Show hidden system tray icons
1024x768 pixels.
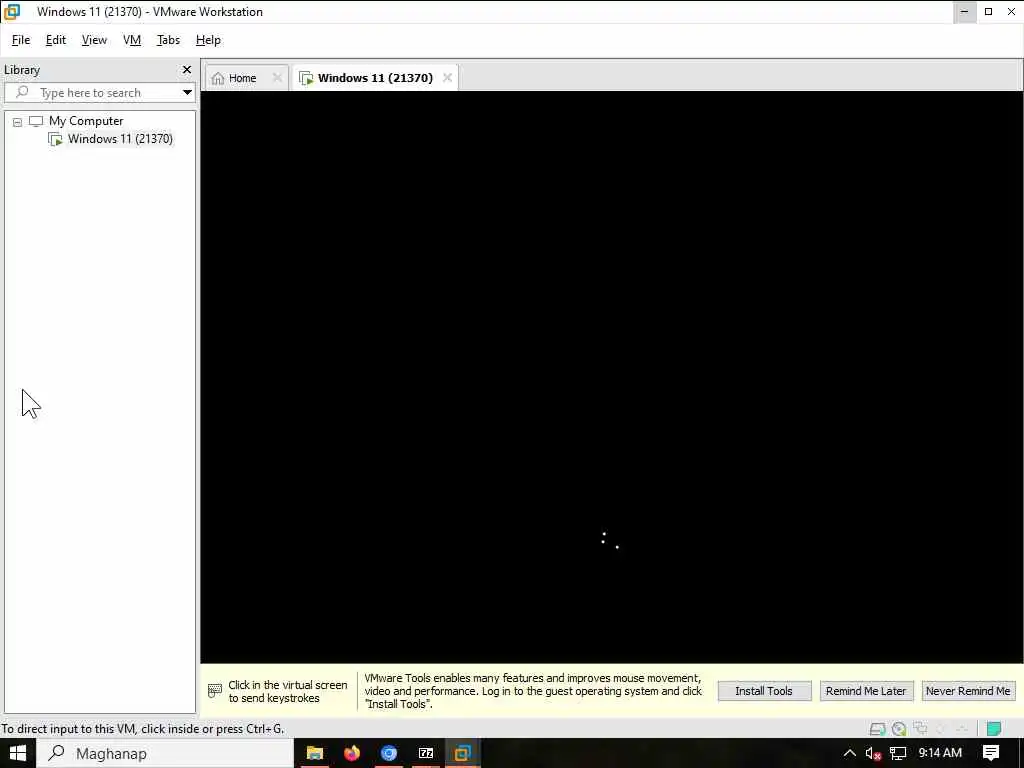[850, 753]
